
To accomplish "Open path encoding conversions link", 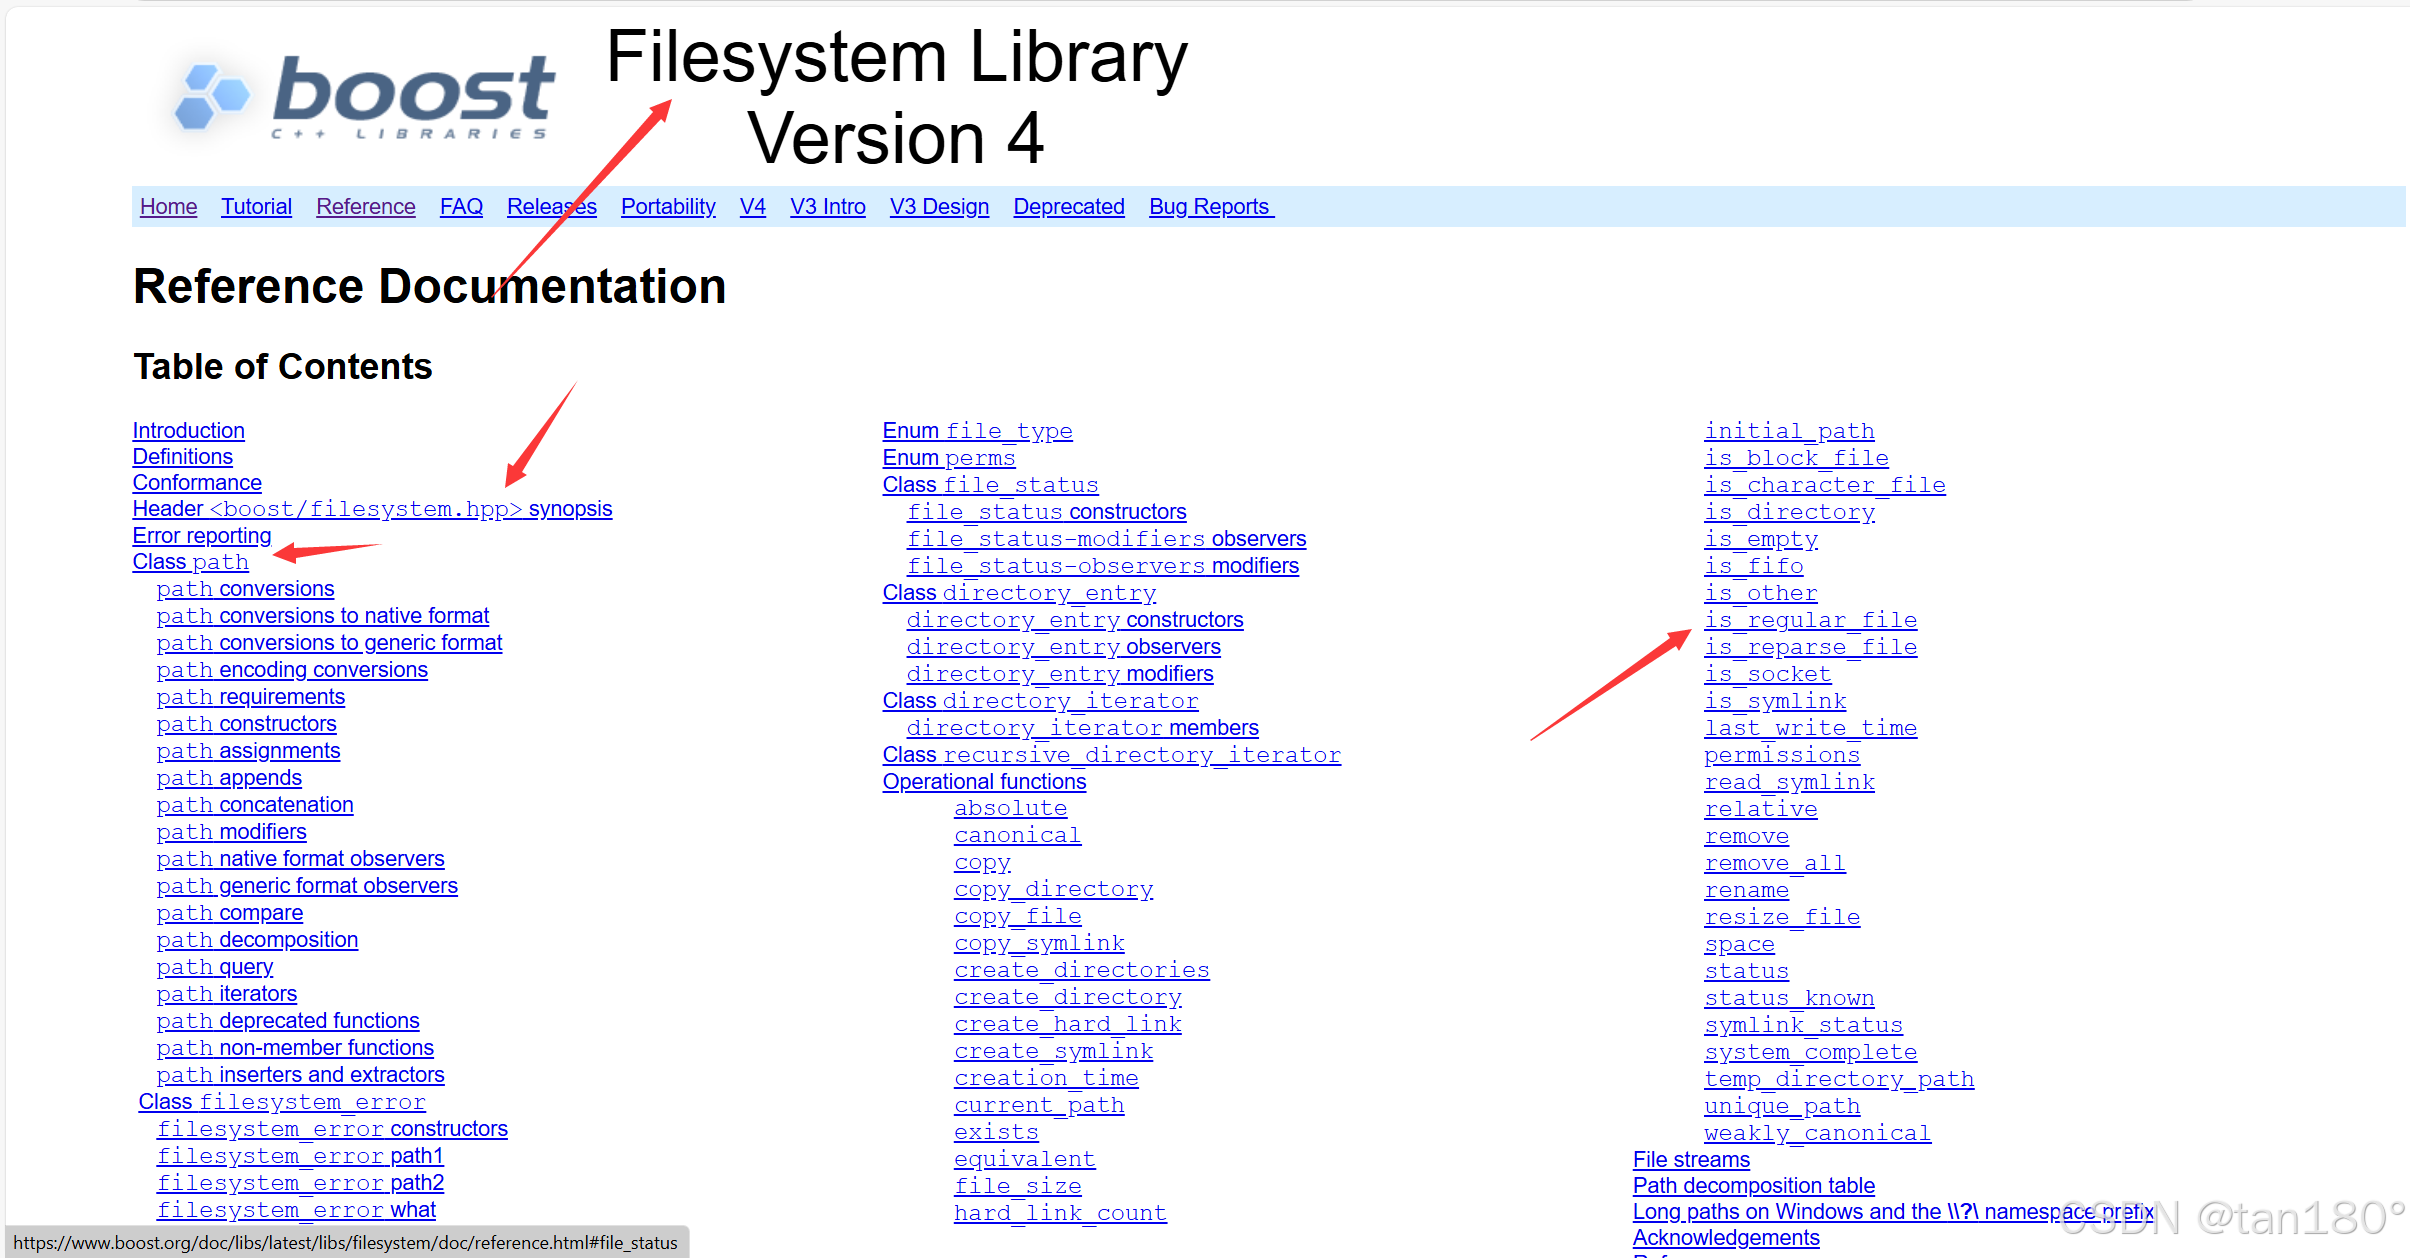I will pos(292,670).
